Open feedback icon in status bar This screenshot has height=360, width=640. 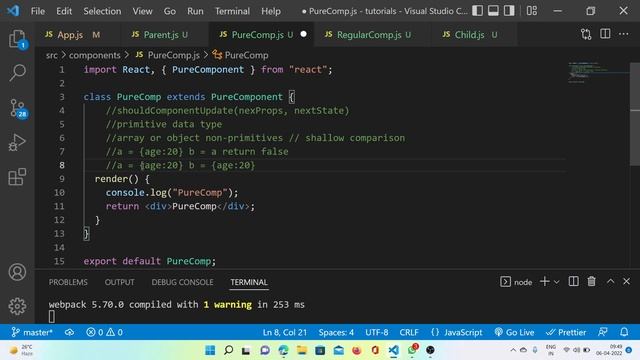[602, 332]
